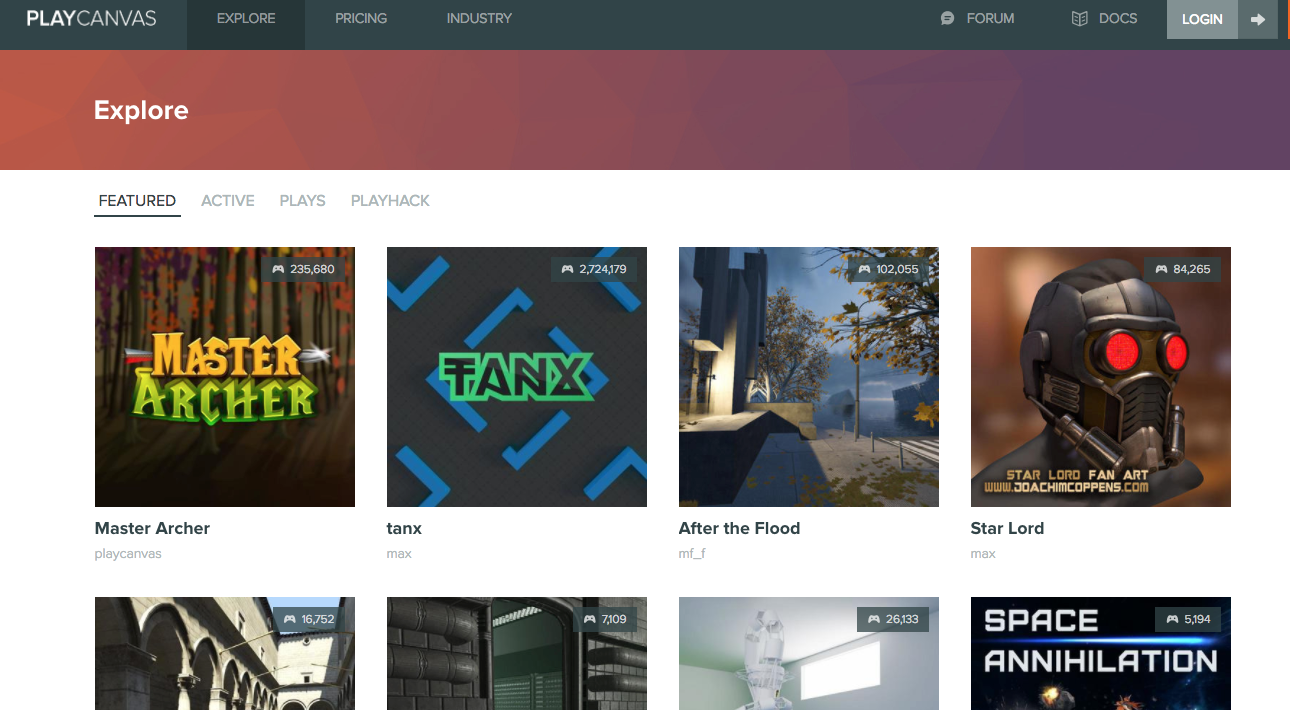Open the Master Archer thumbnail
The height and width of the screenshot is (710, 1290).
click(x=225, y=377)
